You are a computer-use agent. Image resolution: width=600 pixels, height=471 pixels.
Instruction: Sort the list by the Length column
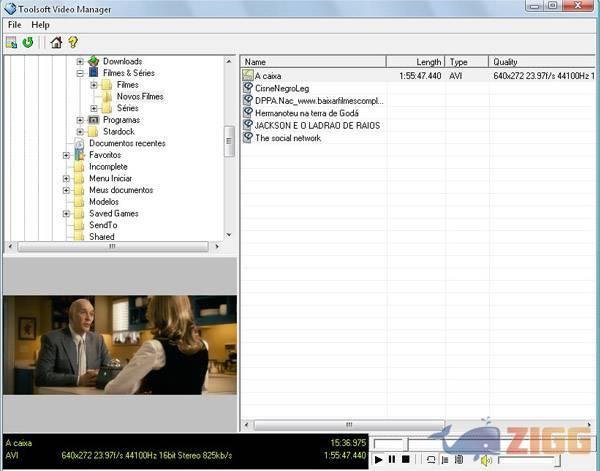[x=414, y=62]
